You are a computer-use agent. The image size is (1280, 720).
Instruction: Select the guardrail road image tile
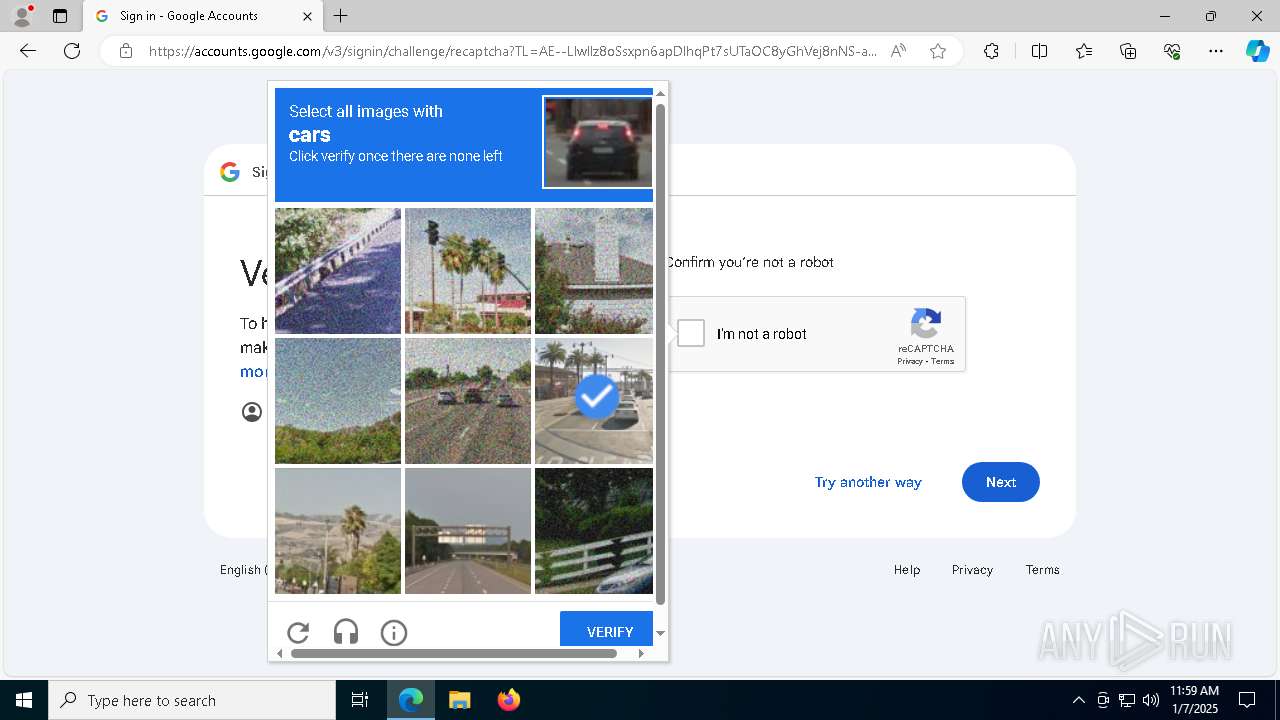coord(338,271)
